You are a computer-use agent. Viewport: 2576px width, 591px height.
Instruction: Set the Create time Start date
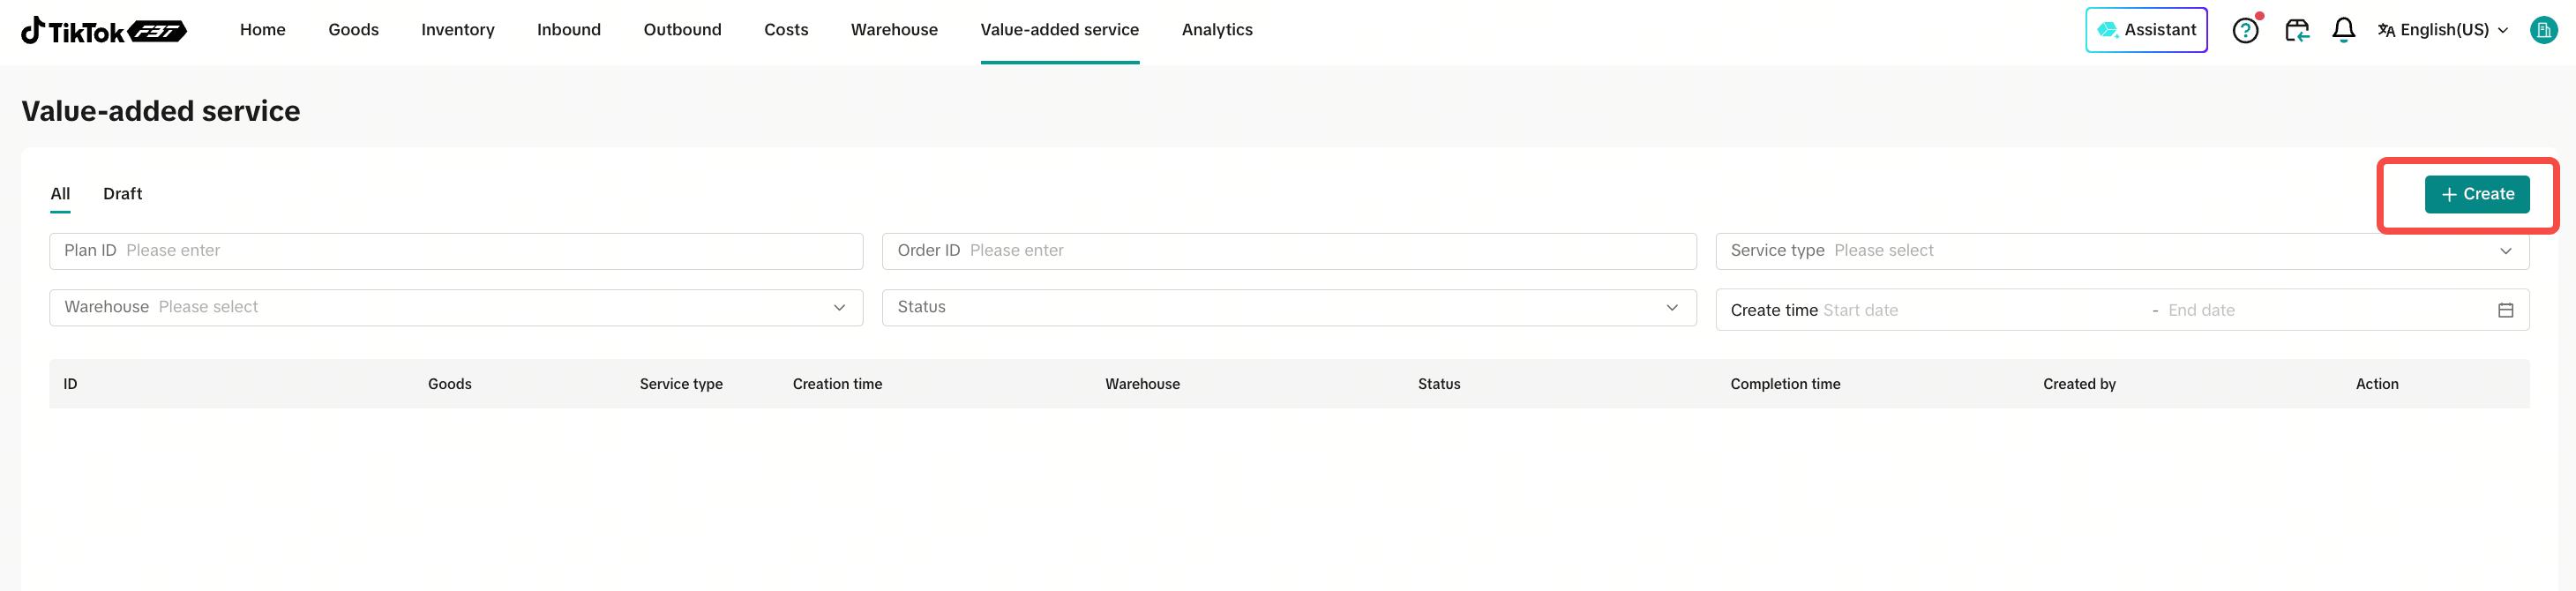coord(1860,310)
